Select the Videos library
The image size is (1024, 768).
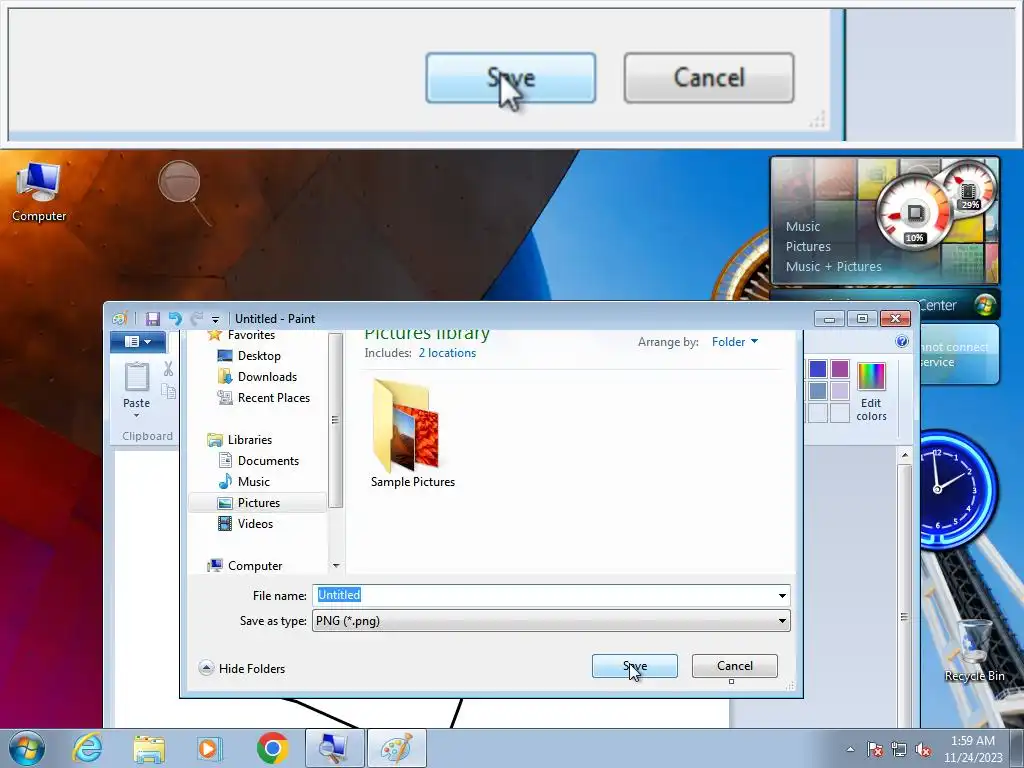point(255,524)
